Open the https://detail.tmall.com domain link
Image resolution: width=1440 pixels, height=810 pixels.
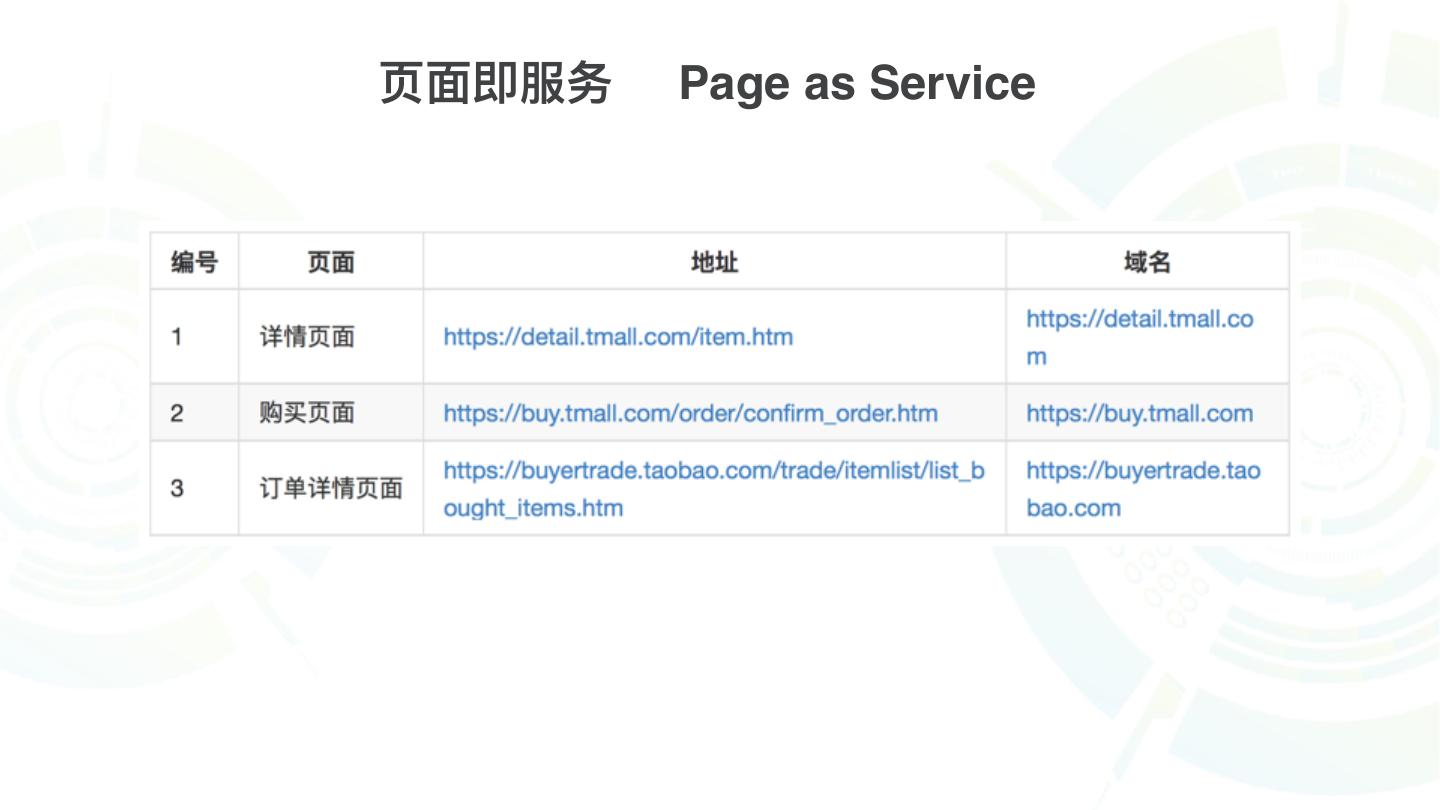tap(1139, 337)
